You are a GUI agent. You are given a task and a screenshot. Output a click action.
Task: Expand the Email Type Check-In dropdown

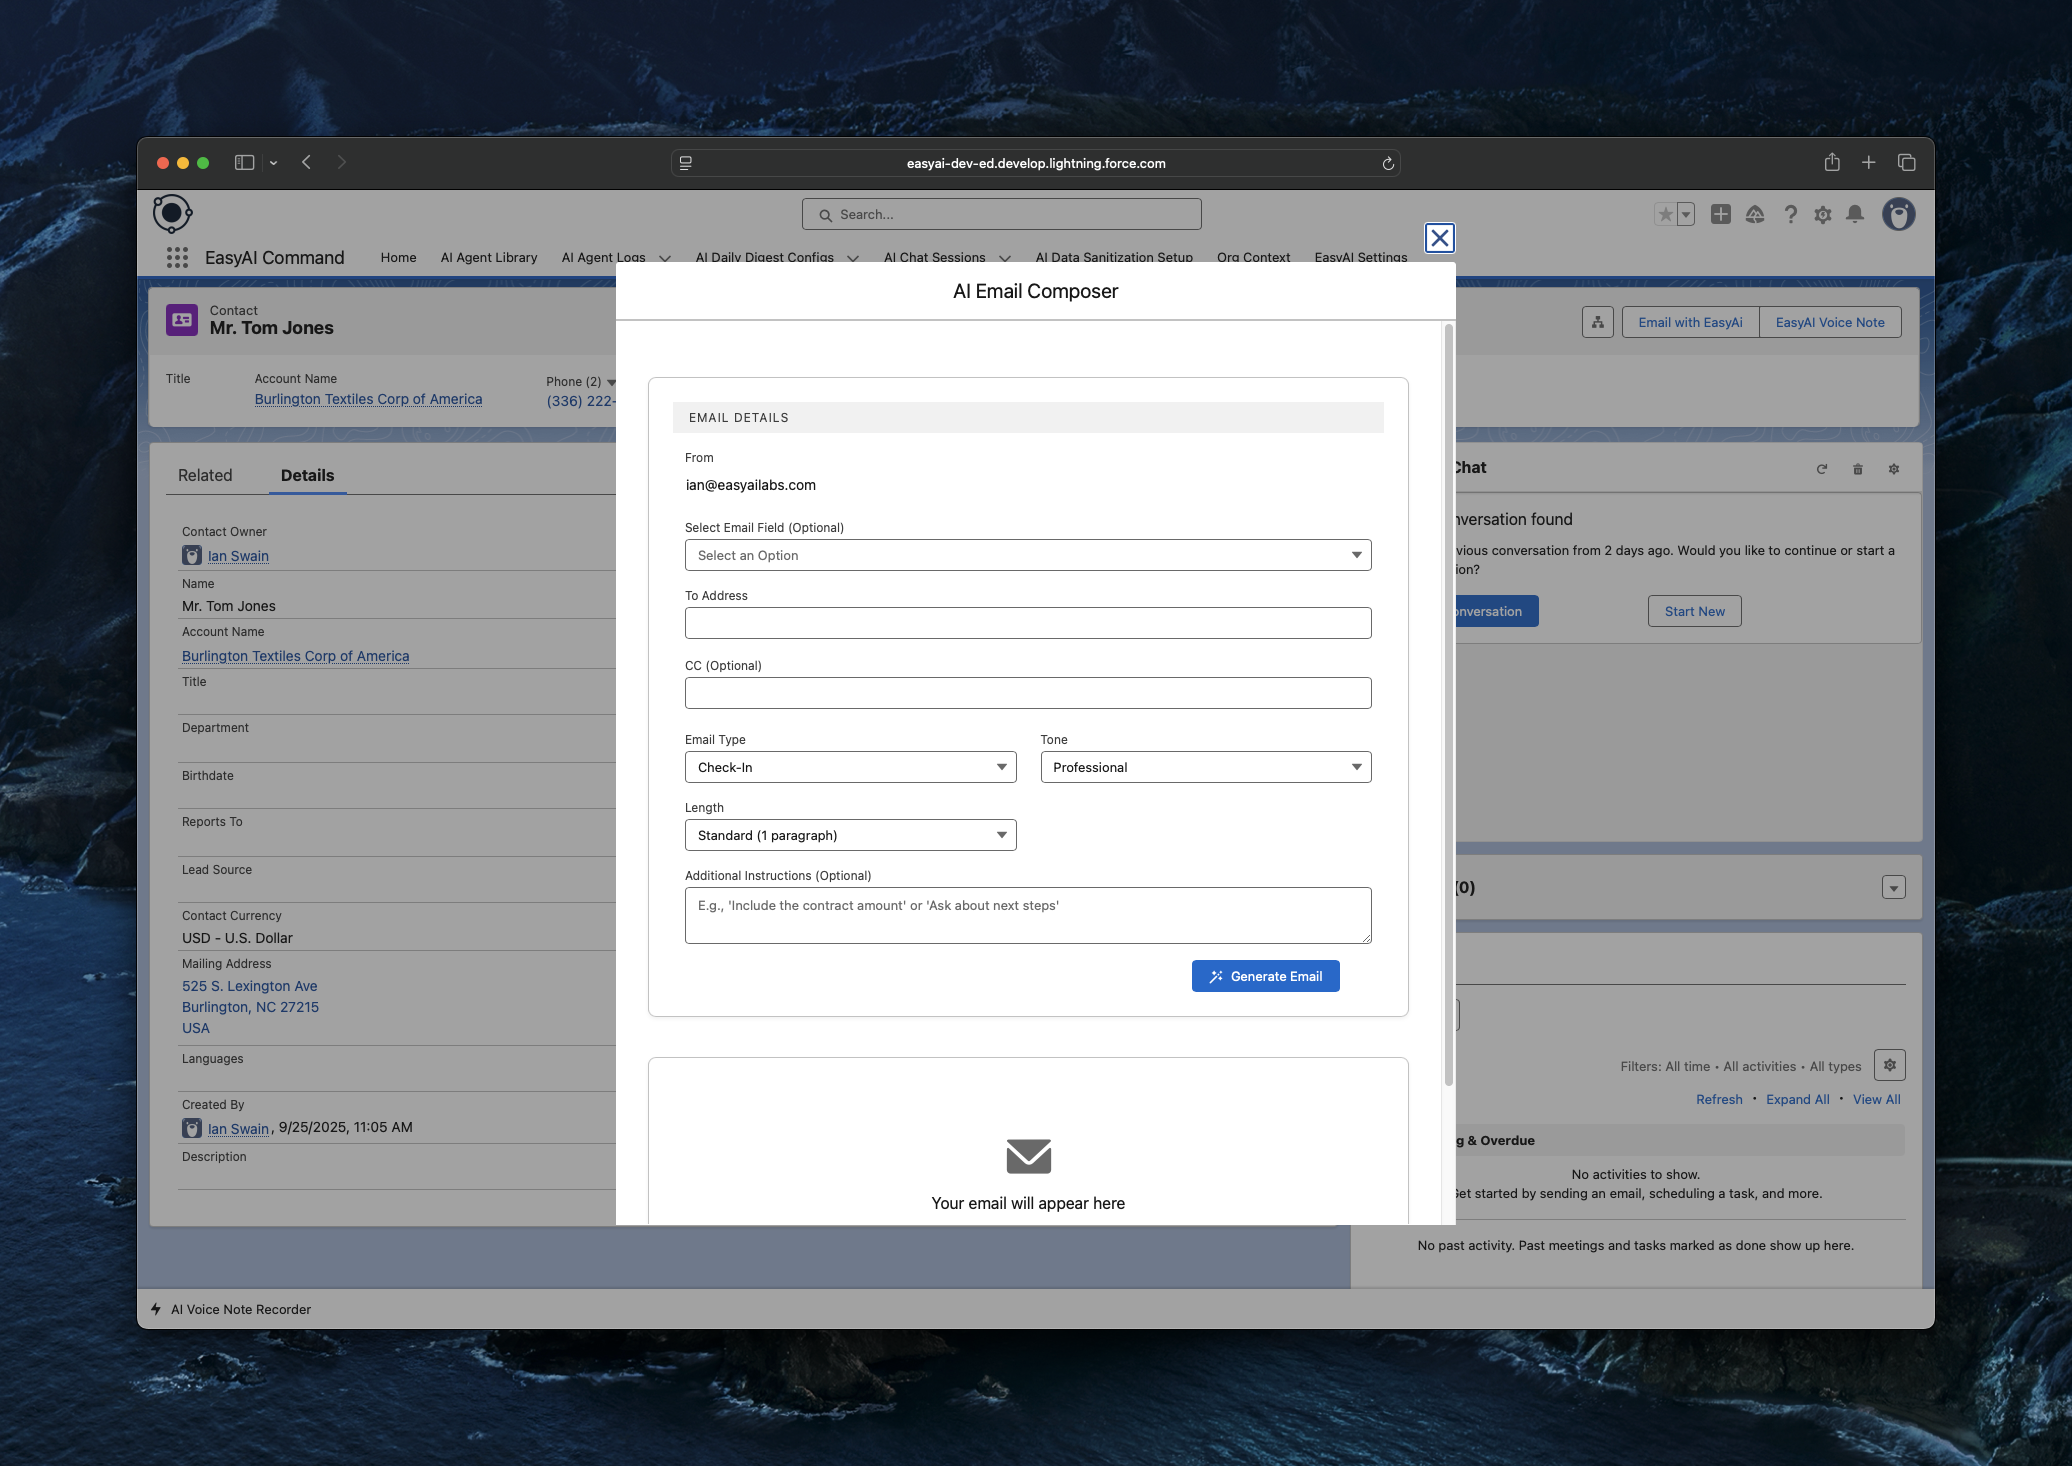[850, 767]
